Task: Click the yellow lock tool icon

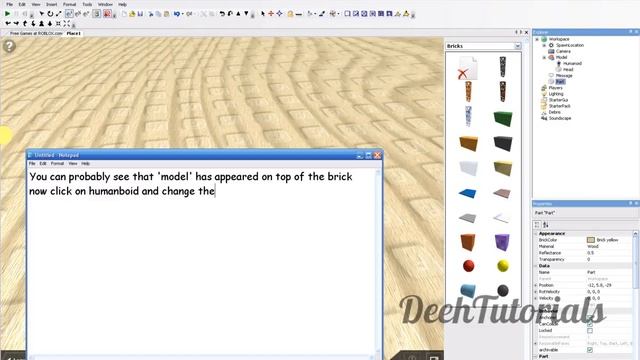Action: (290, 14)
